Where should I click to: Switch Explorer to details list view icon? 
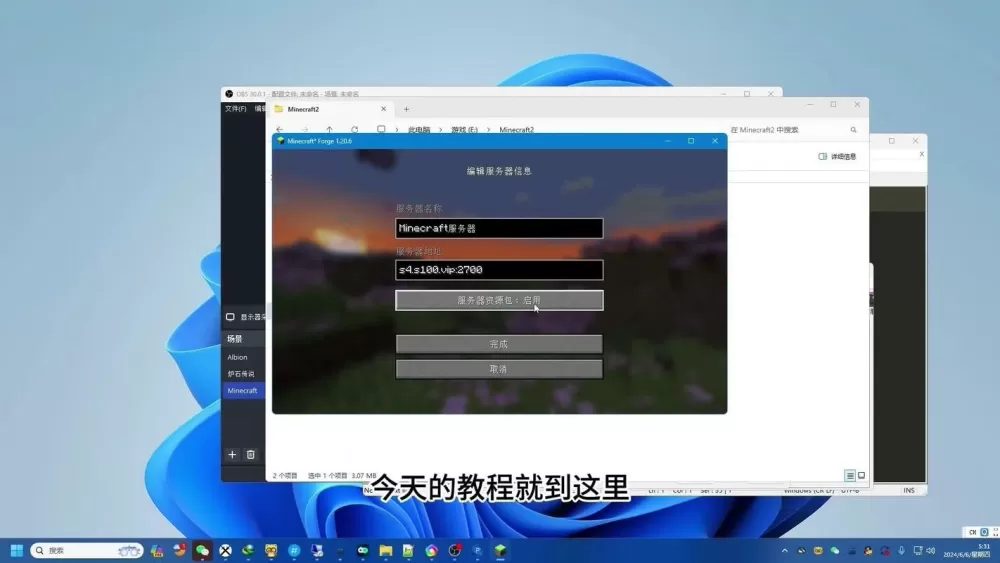(850, 476)
